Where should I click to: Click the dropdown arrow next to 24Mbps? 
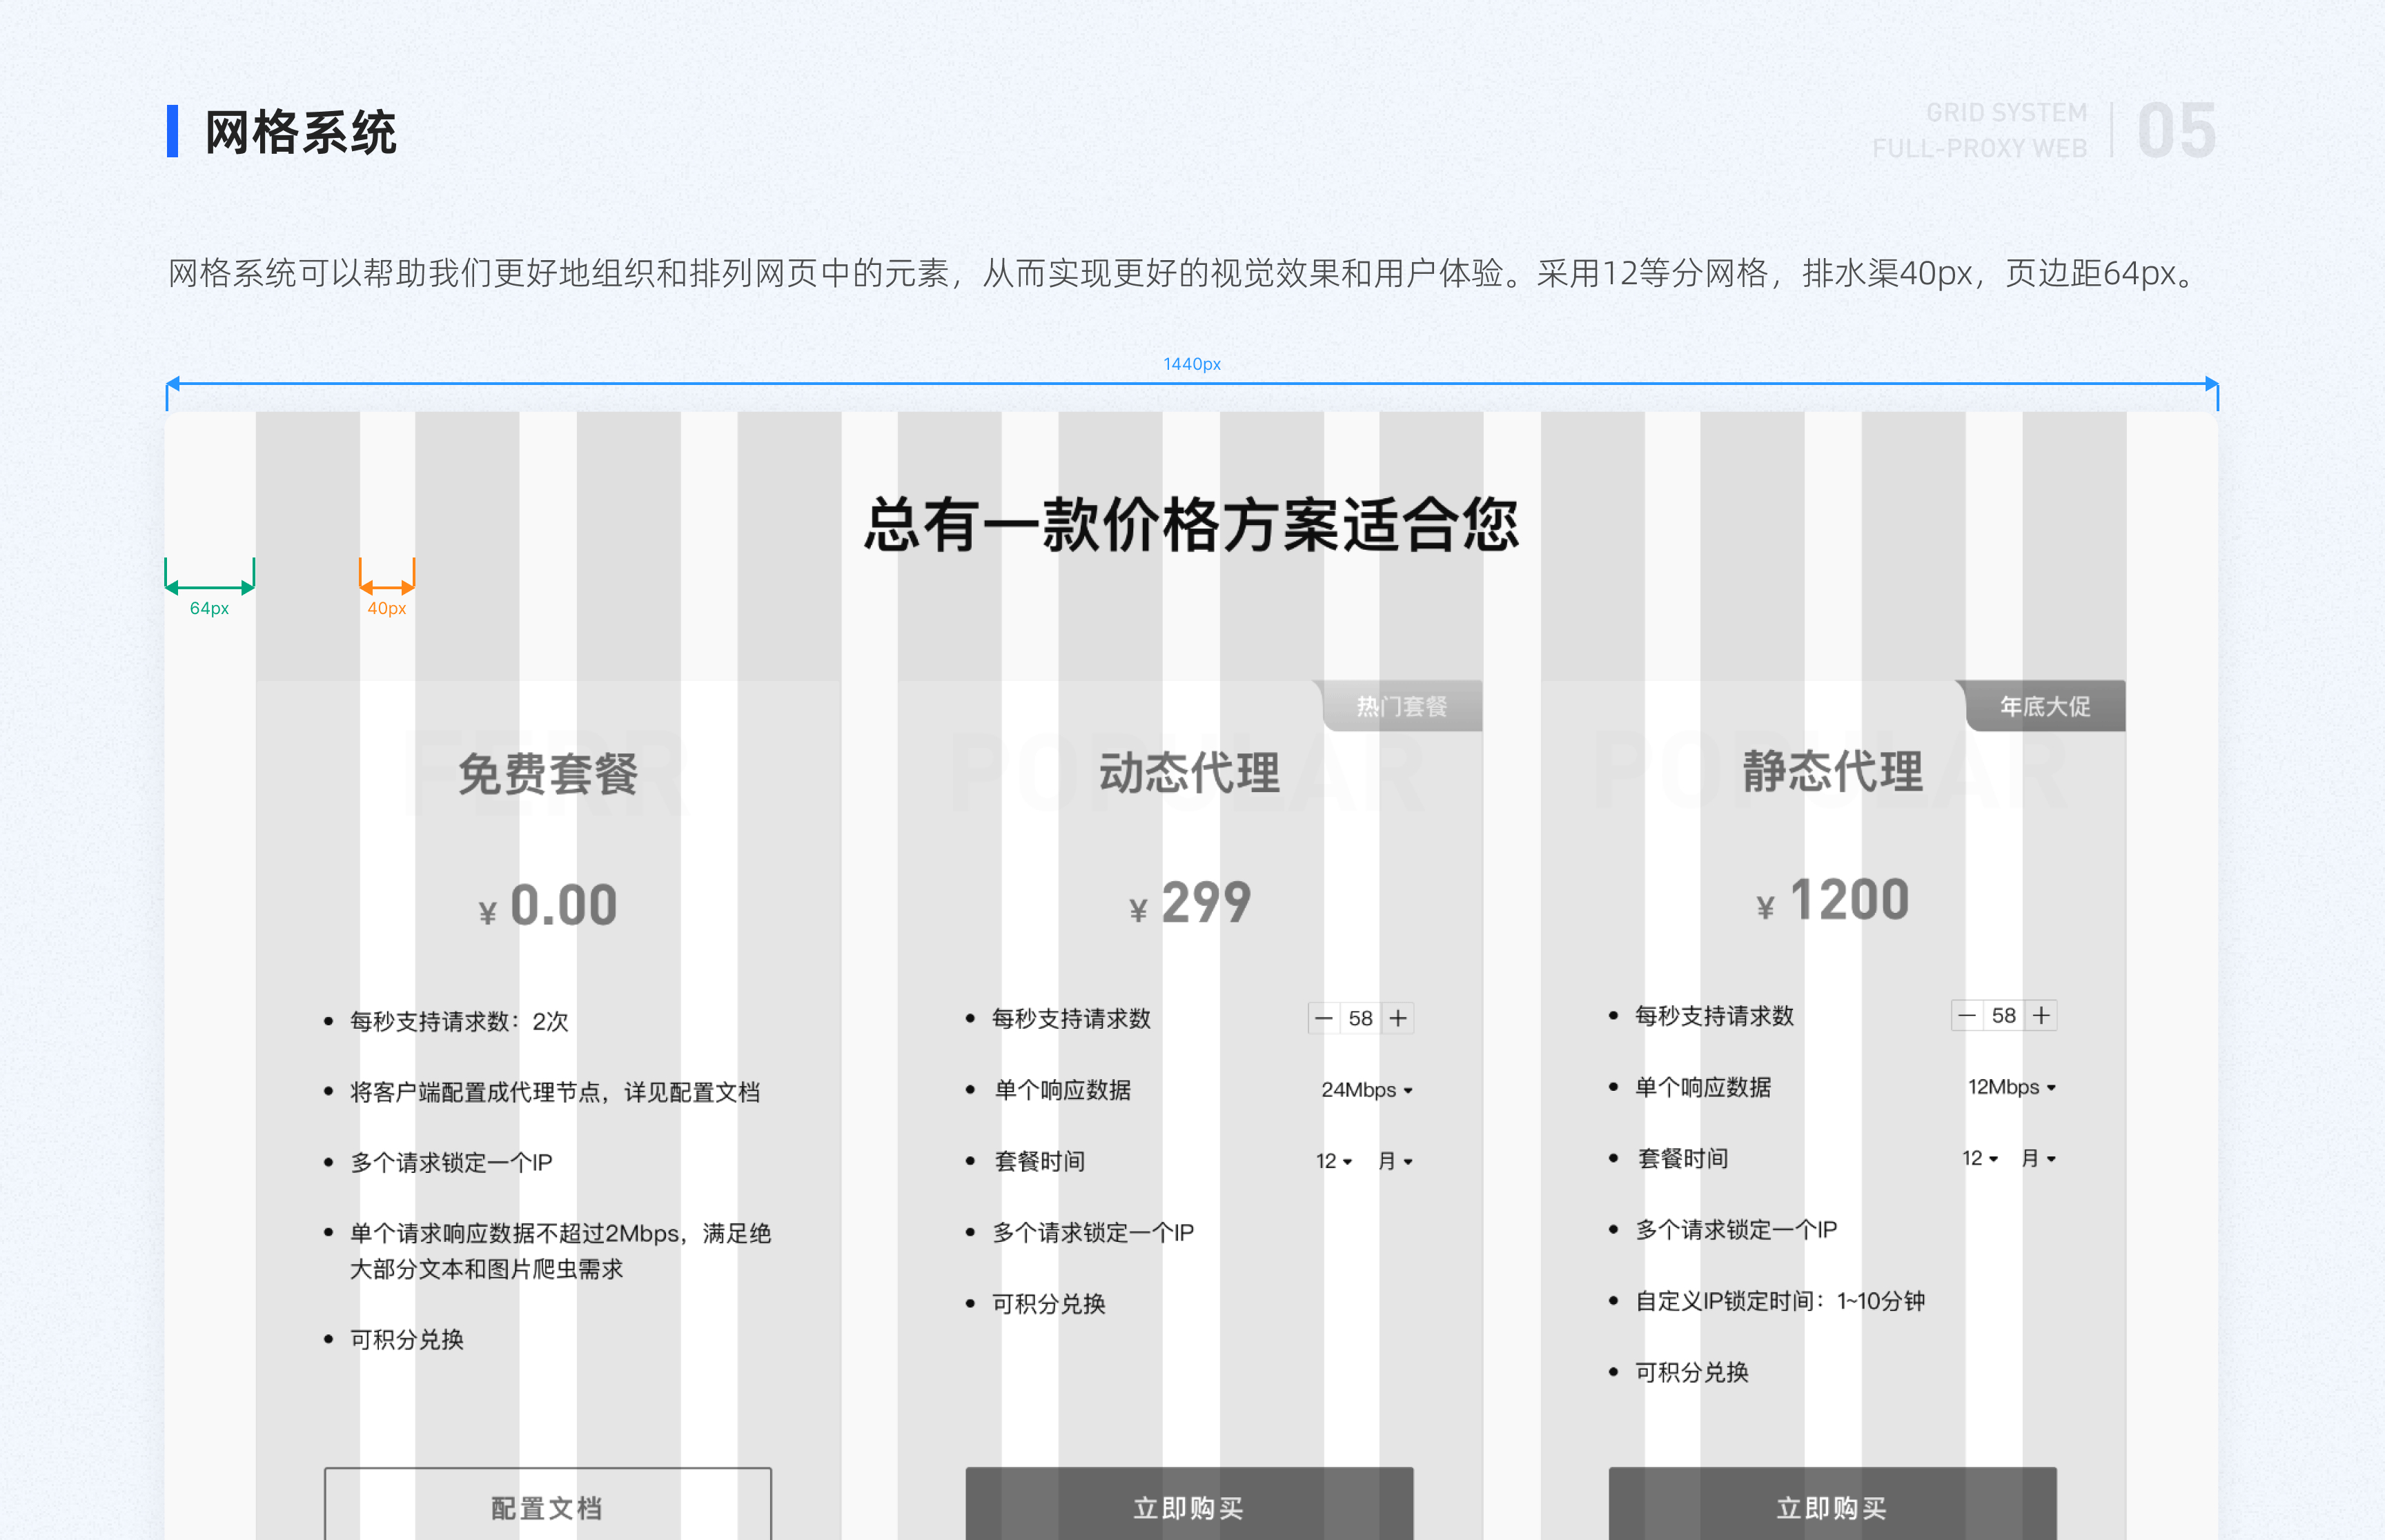pos(1408,1091)
